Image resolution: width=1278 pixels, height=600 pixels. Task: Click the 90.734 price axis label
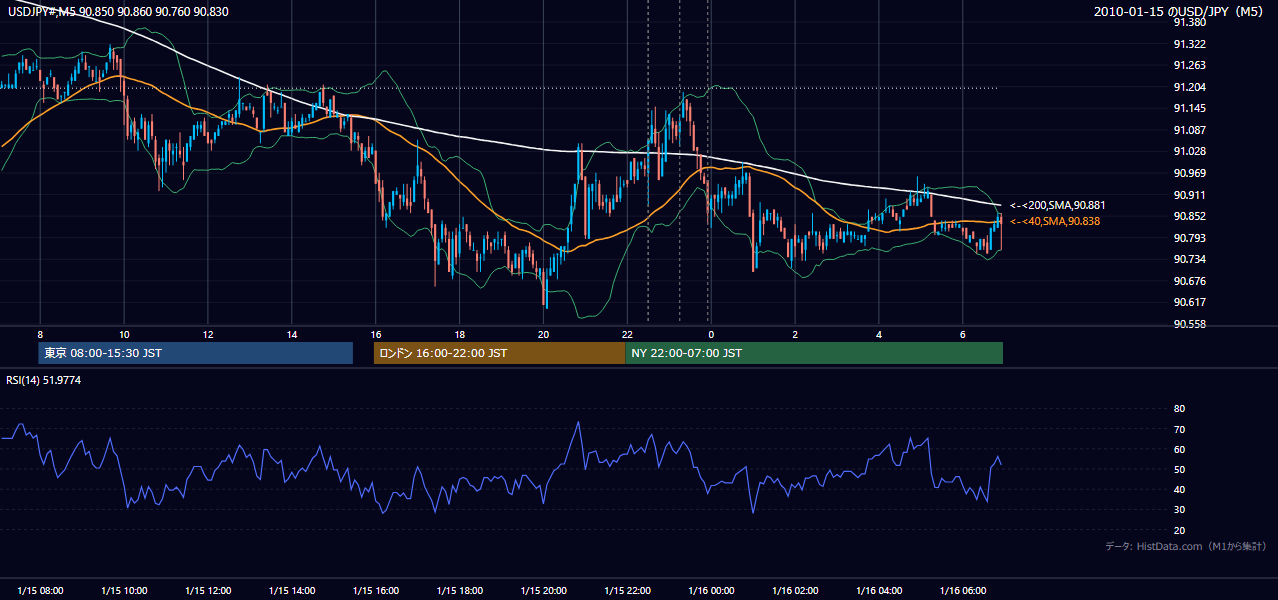[x=1190, y=259]
